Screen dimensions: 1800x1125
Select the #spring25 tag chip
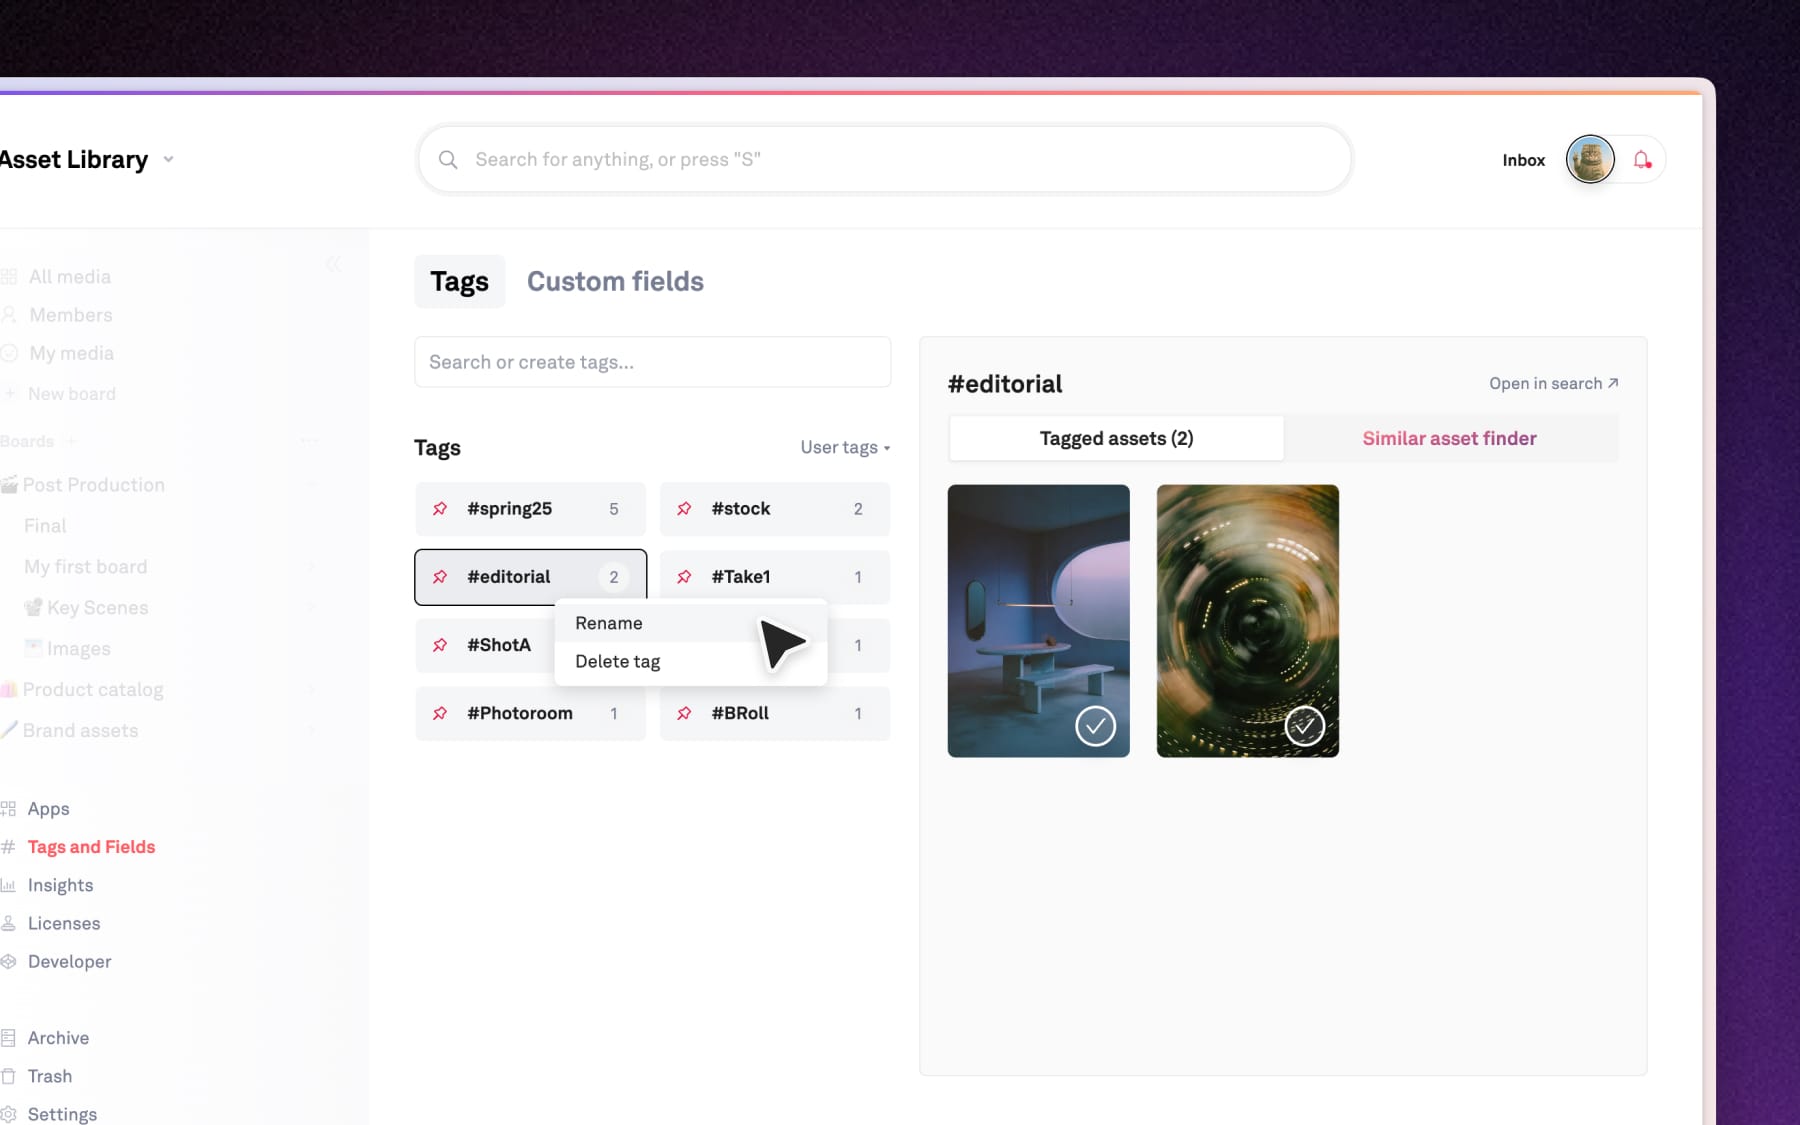(x=530, y=509)
